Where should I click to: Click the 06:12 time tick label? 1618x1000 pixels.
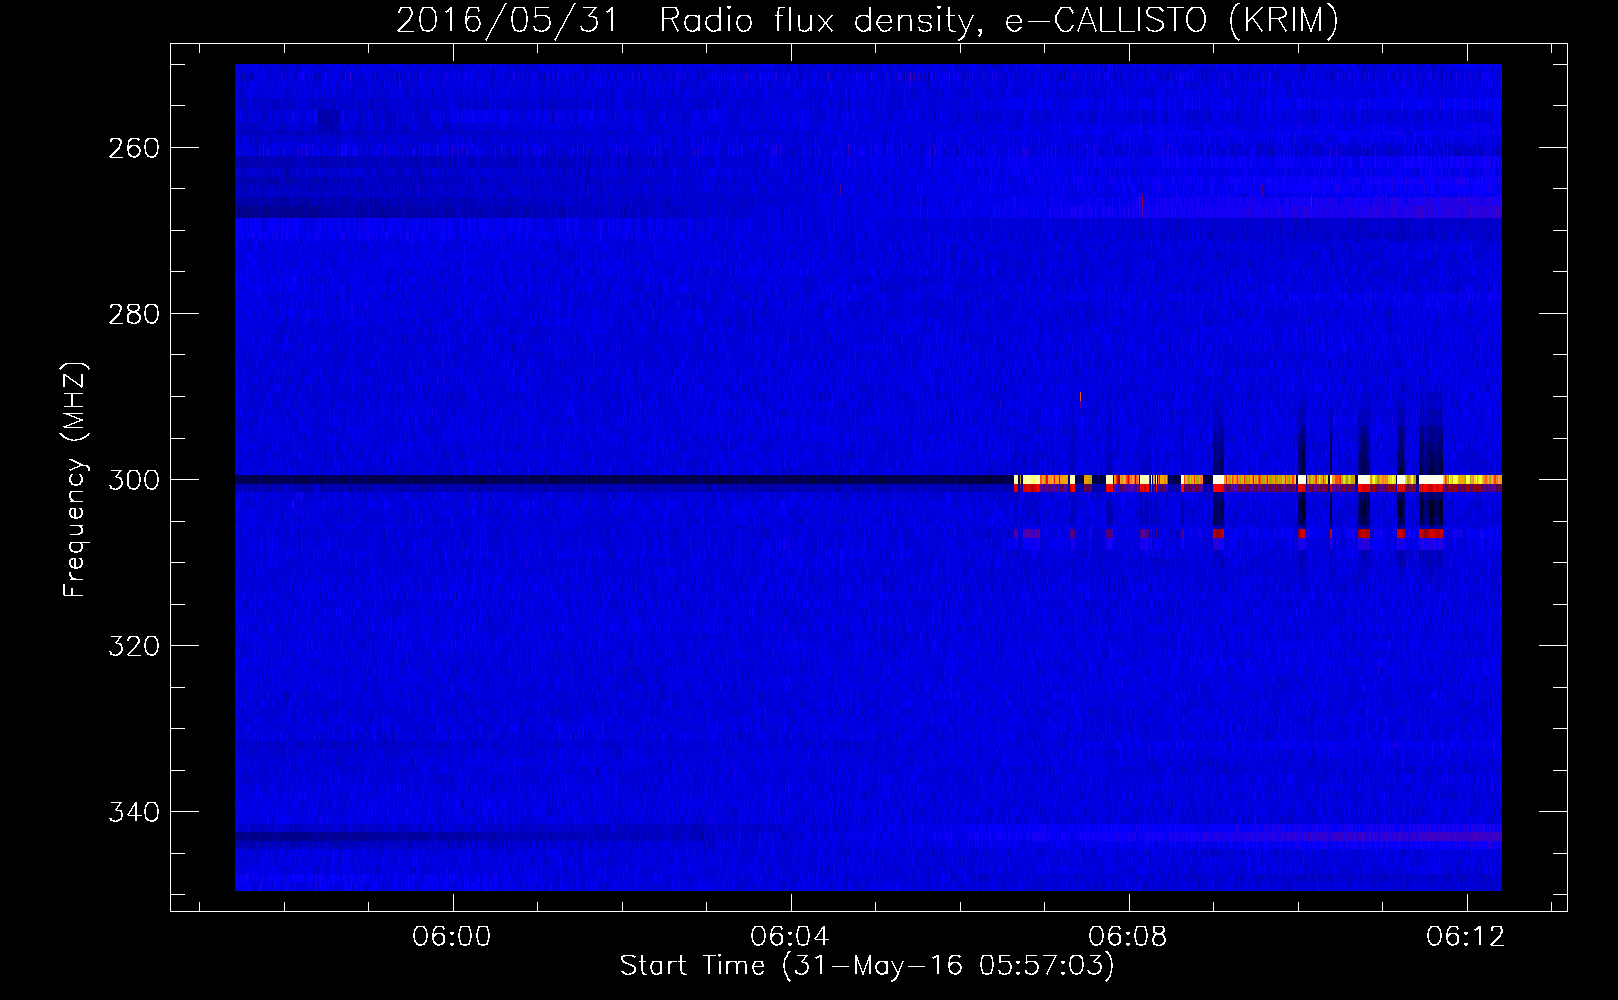point(1466,937)
